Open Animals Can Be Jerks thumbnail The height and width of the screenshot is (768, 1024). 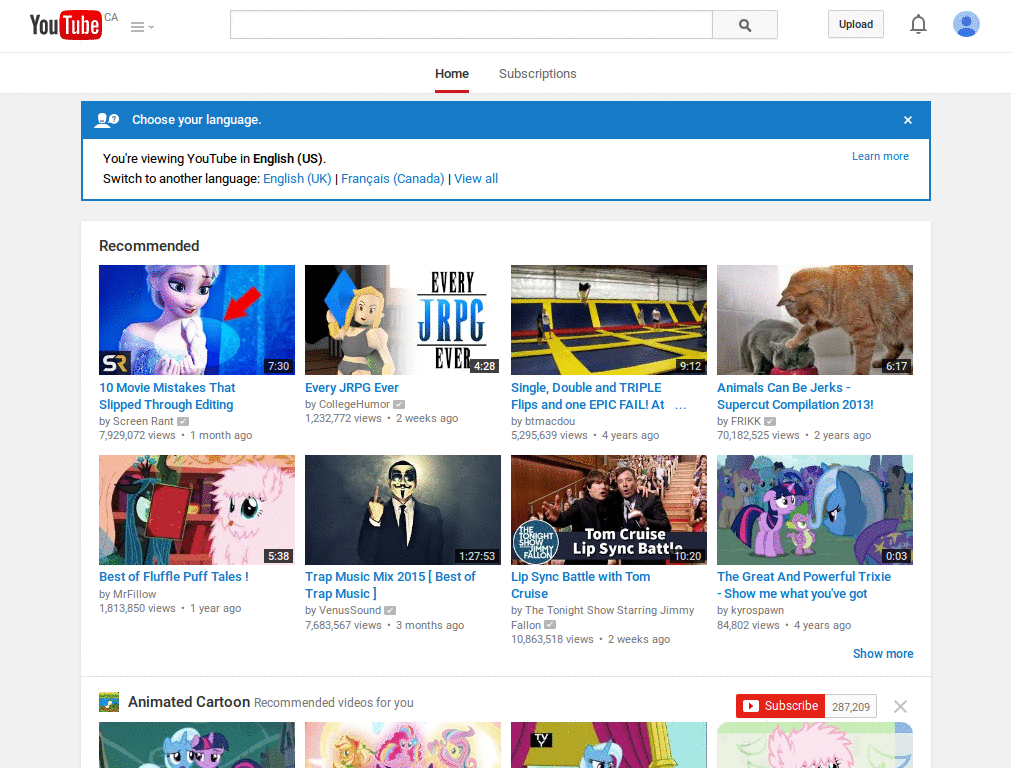click(814, 320)
